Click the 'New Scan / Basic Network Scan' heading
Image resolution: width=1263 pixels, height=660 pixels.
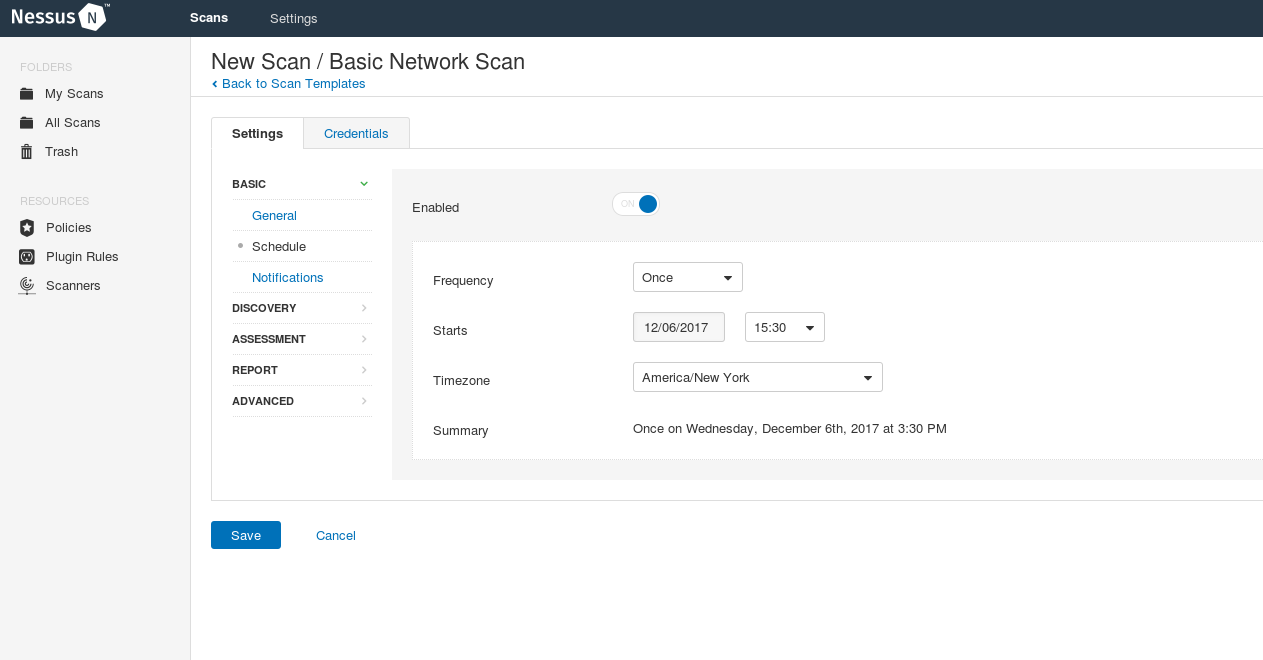click(x=368, y=61)
